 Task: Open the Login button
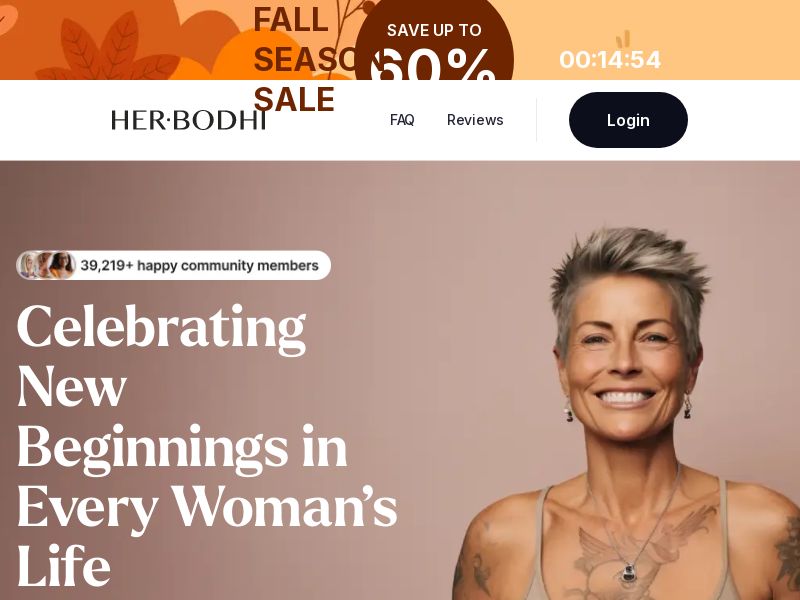[x=628, y=120]
